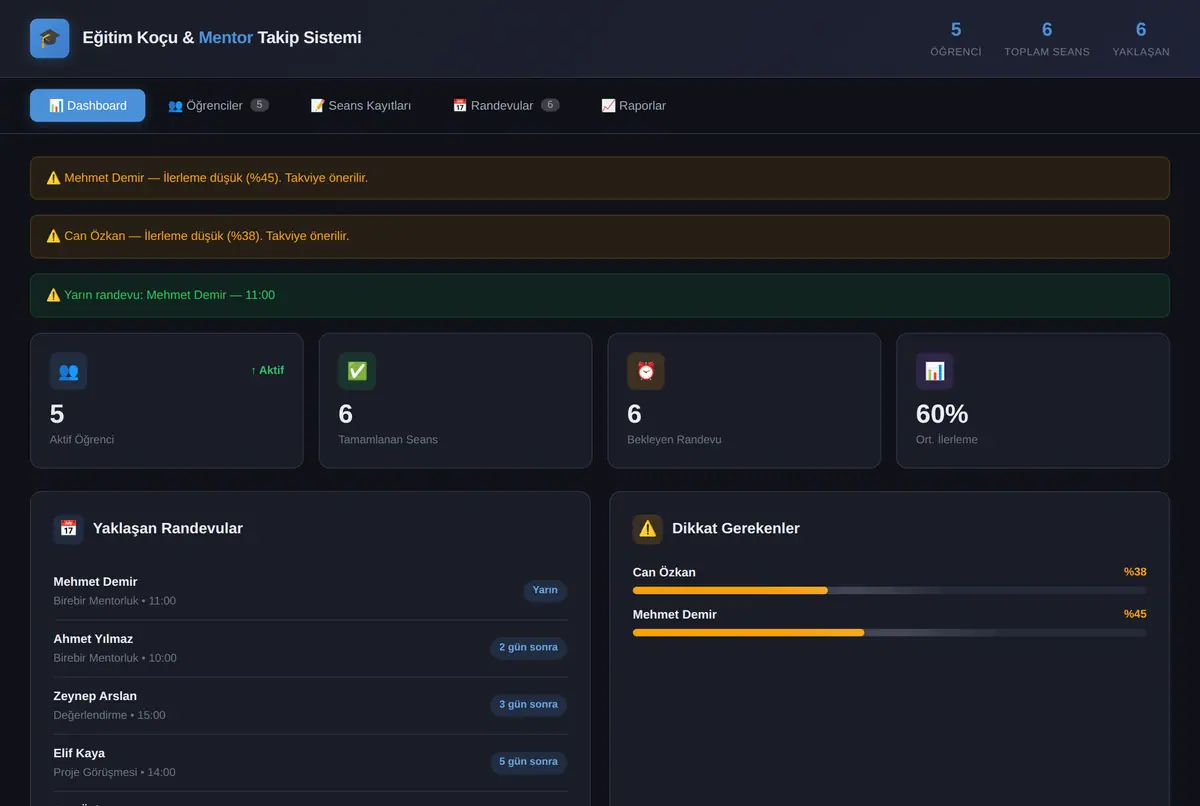Click the Yarın randevu alert banner
Image resolution: width=1200 pixels, height=806 pixels.
point(600,295)
